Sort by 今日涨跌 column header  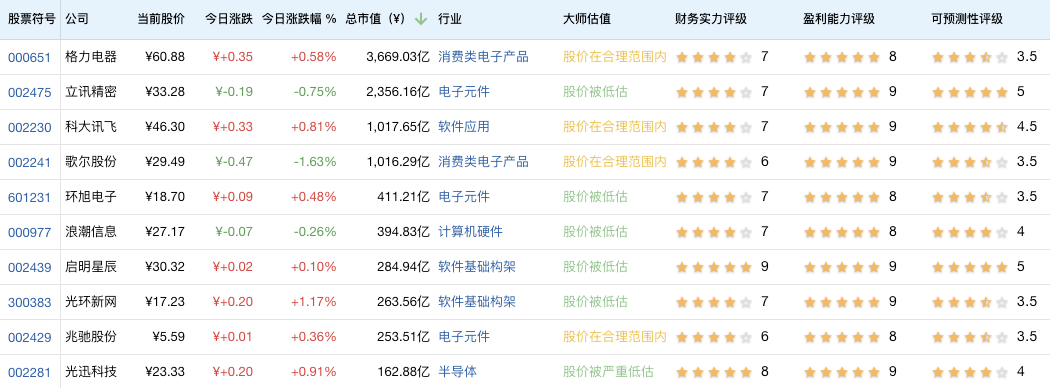point(229,19)
